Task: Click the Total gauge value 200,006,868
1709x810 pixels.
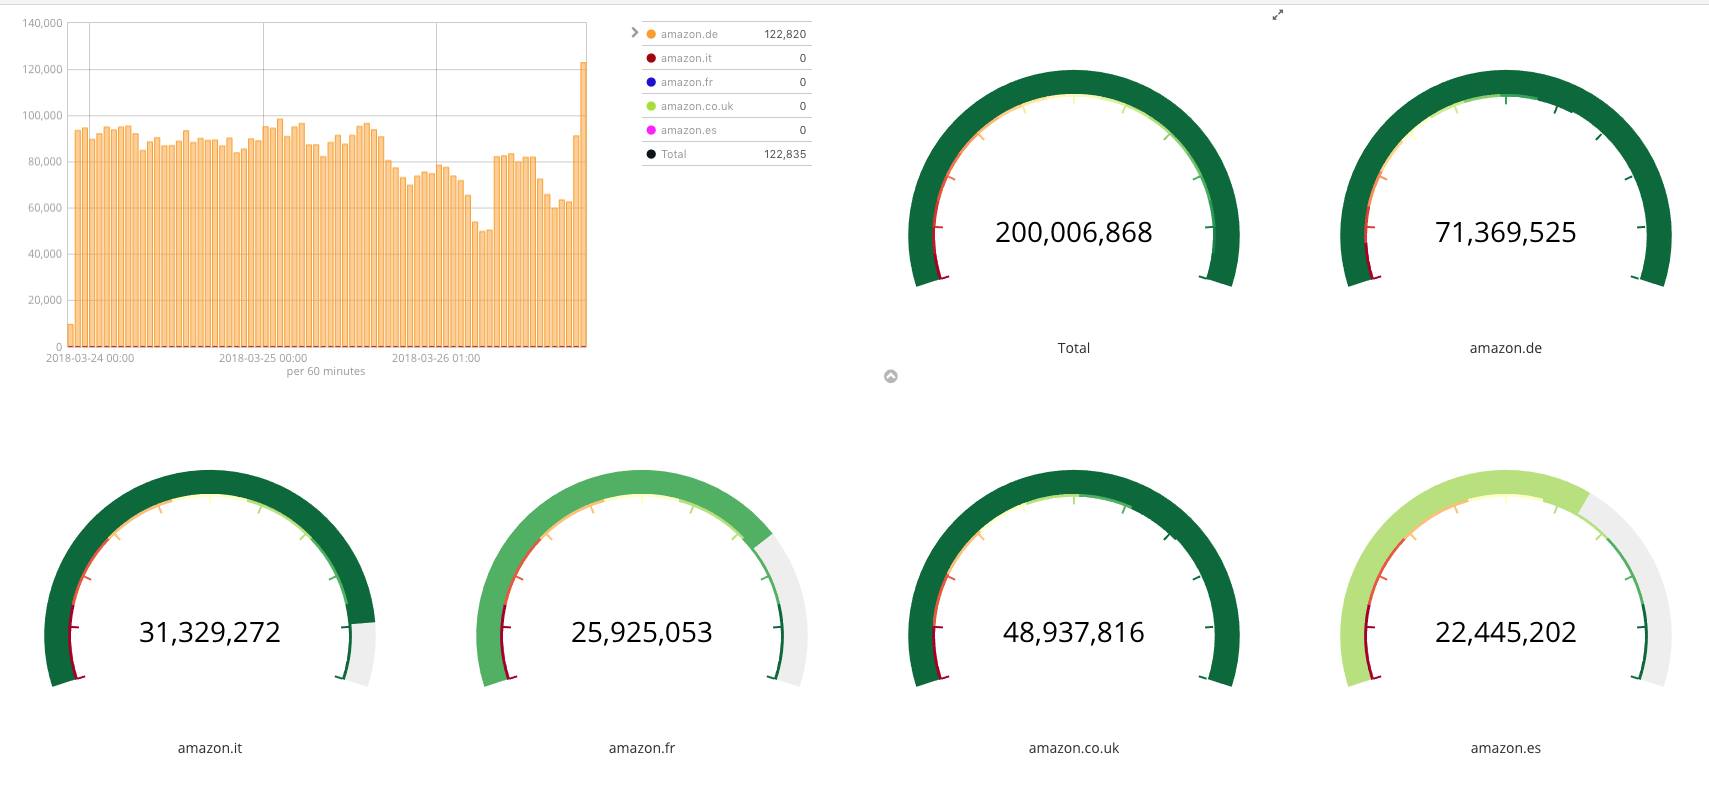Action: pos(1074,232)
